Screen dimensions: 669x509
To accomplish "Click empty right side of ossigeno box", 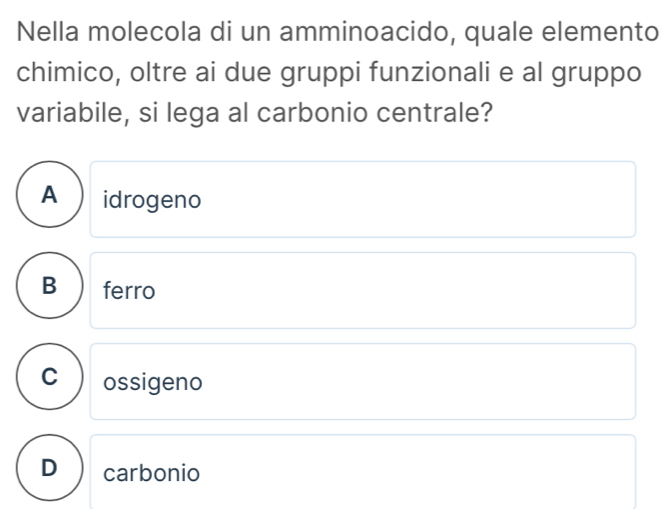I will [450, 382].
